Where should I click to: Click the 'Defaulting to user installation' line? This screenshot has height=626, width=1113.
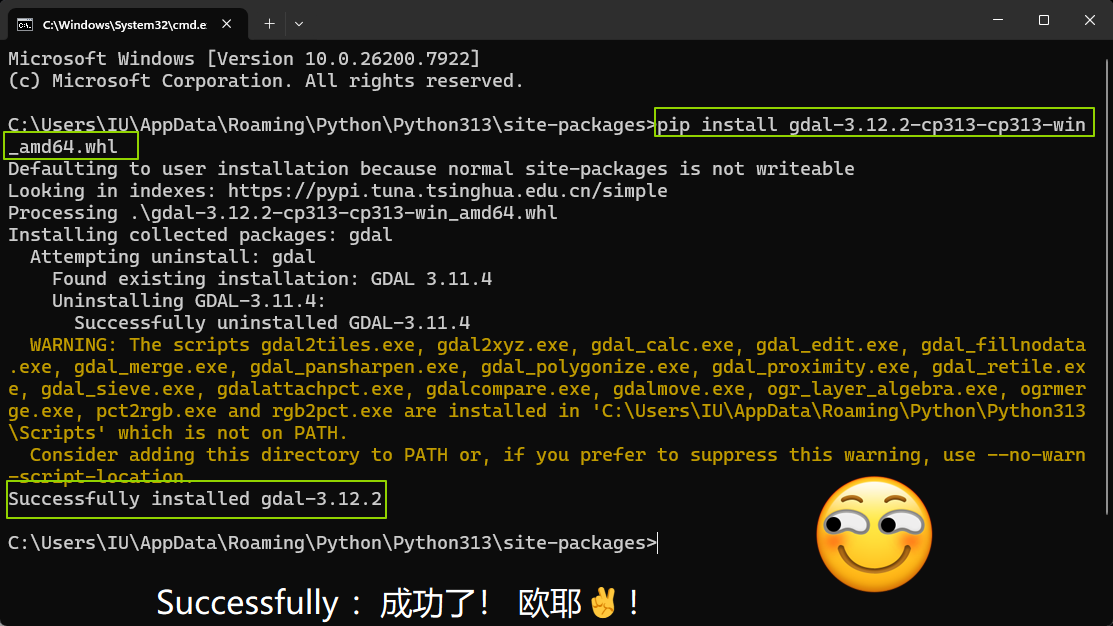coord(431,169)
